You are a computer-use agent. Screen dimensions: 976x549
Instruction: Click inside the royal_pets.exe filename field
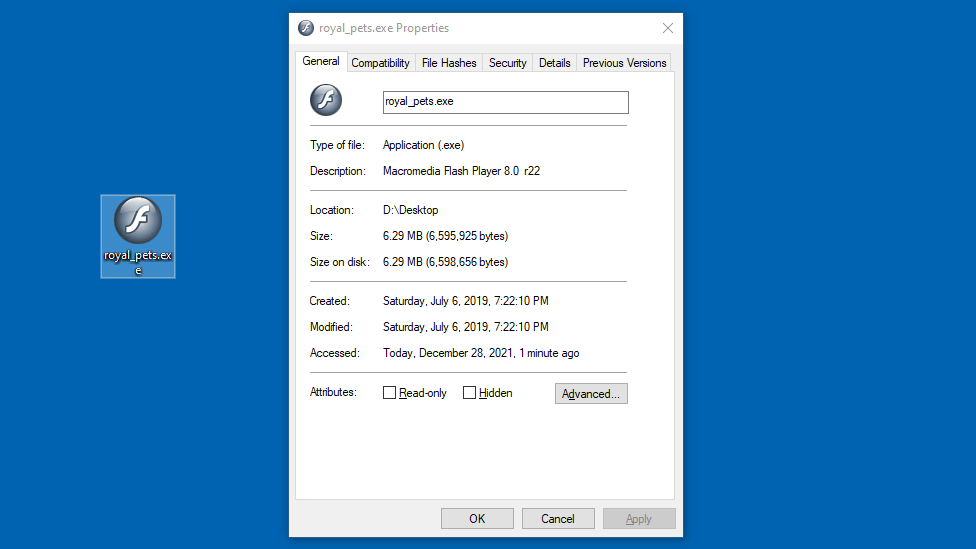(505, 102)
